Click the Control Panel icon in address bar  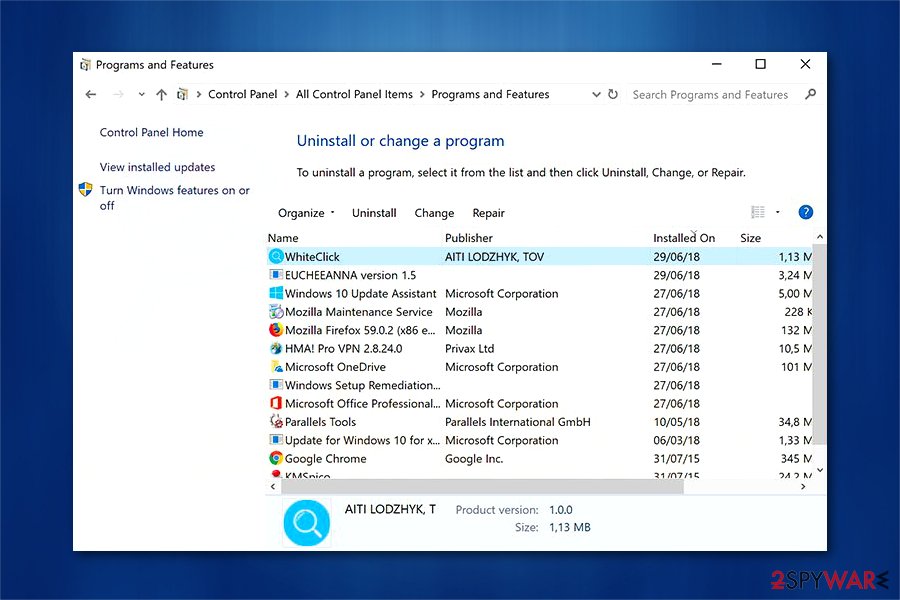coord(182,94)
